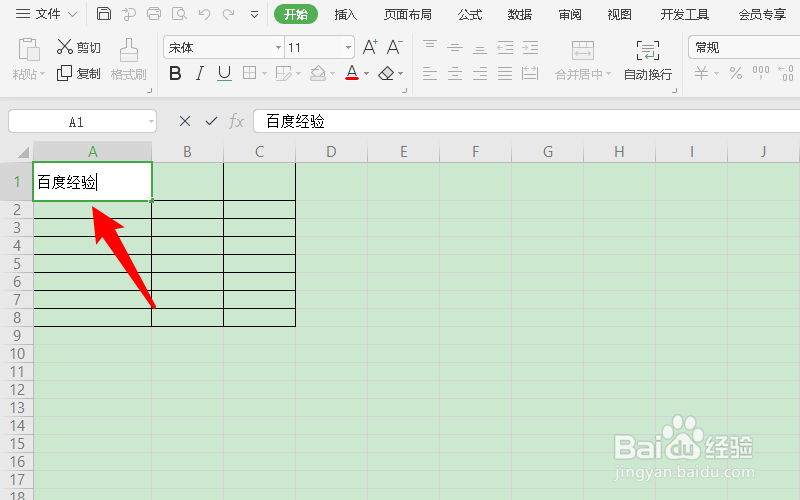The image size is (800, 500).
Task: Click the currency ¥ format icon
Action: [702, 73]
